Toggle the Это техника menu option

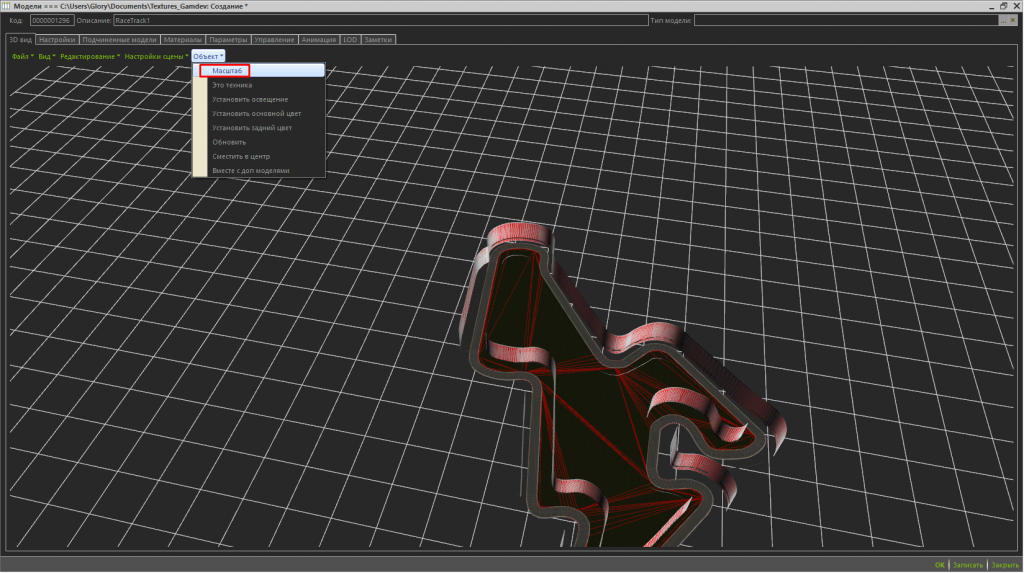point(232,85)
